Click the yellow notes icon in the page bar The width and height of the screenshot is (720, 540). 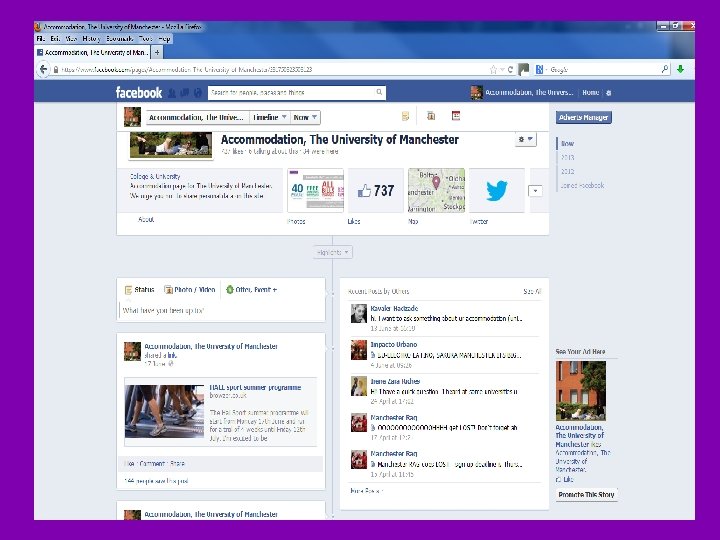405,116
